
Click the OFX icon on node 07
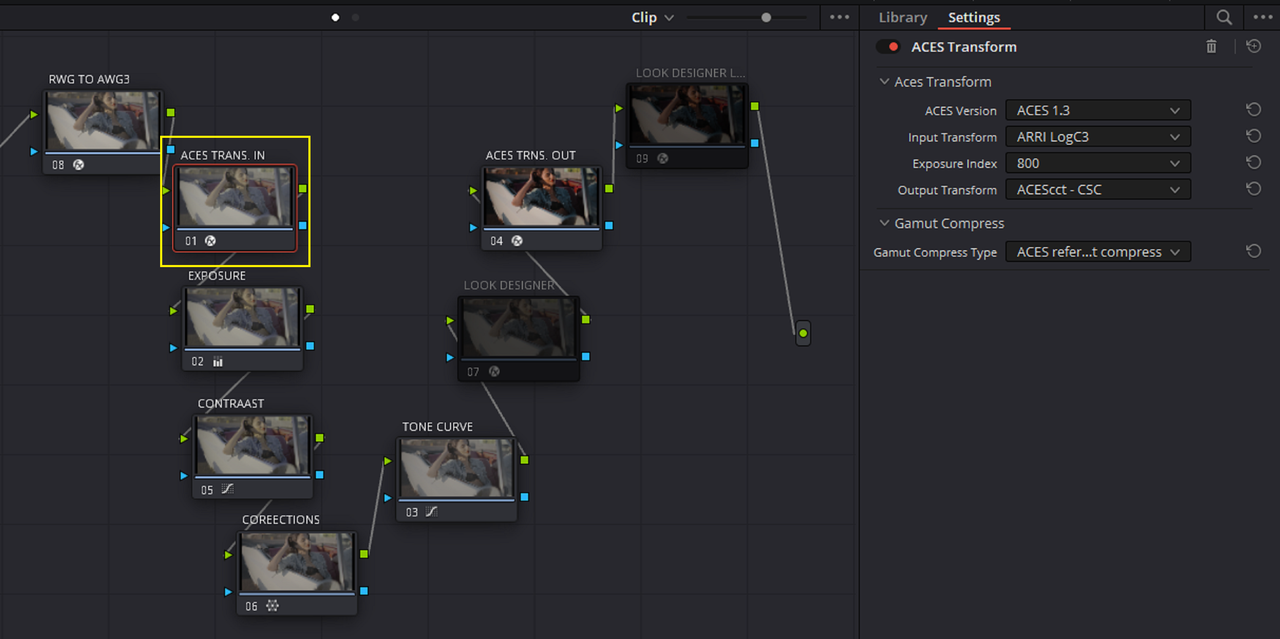coord(493,372)
